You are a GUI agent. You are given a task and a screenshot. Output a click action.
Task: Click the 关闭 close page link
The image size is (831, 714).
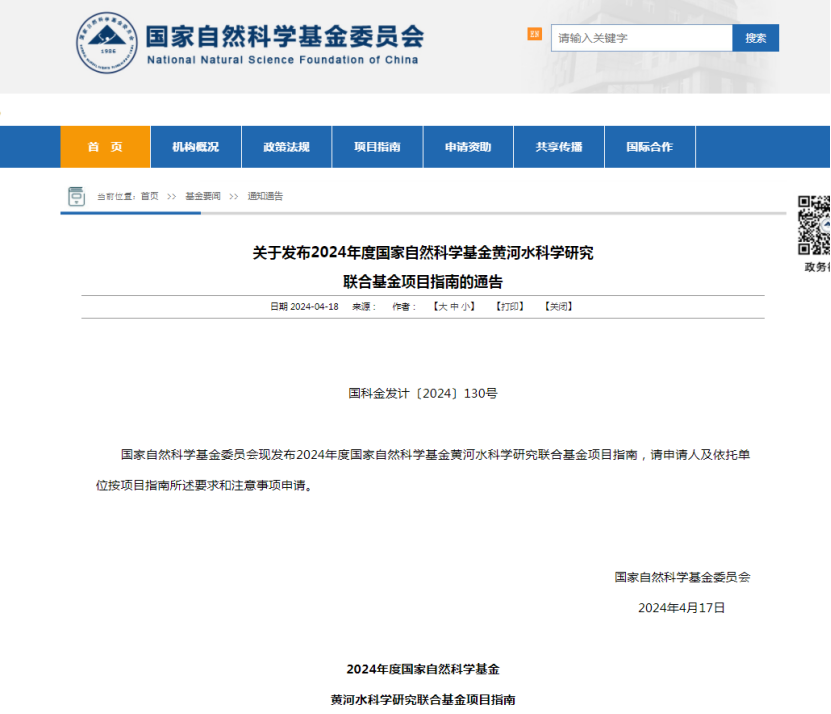pos(558,307)
